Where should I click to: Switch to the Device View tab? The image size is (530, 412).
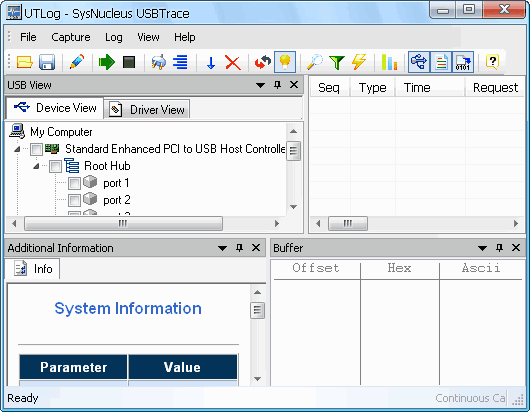(x=55, y=108)
